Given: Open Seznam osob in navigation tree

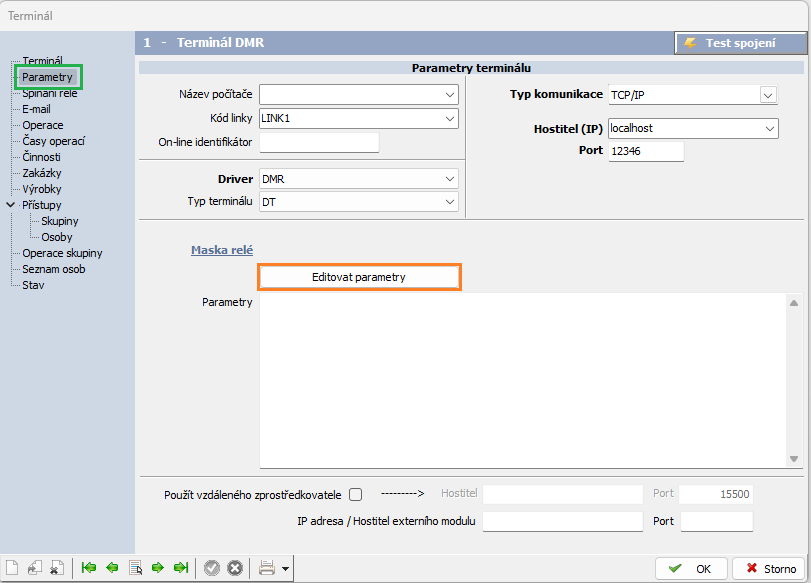Looking at the screenshot, I should pos(53,269).
